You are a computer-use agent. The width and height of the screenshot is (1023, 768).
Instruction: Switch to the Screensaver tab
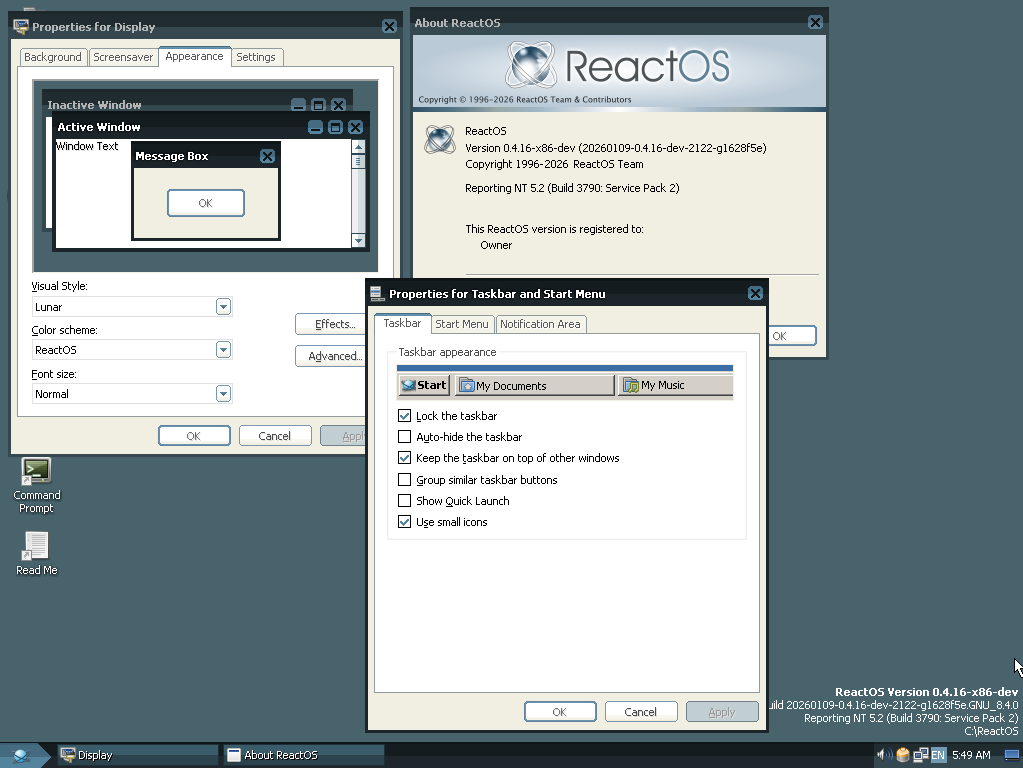click(x=123, y=57)
